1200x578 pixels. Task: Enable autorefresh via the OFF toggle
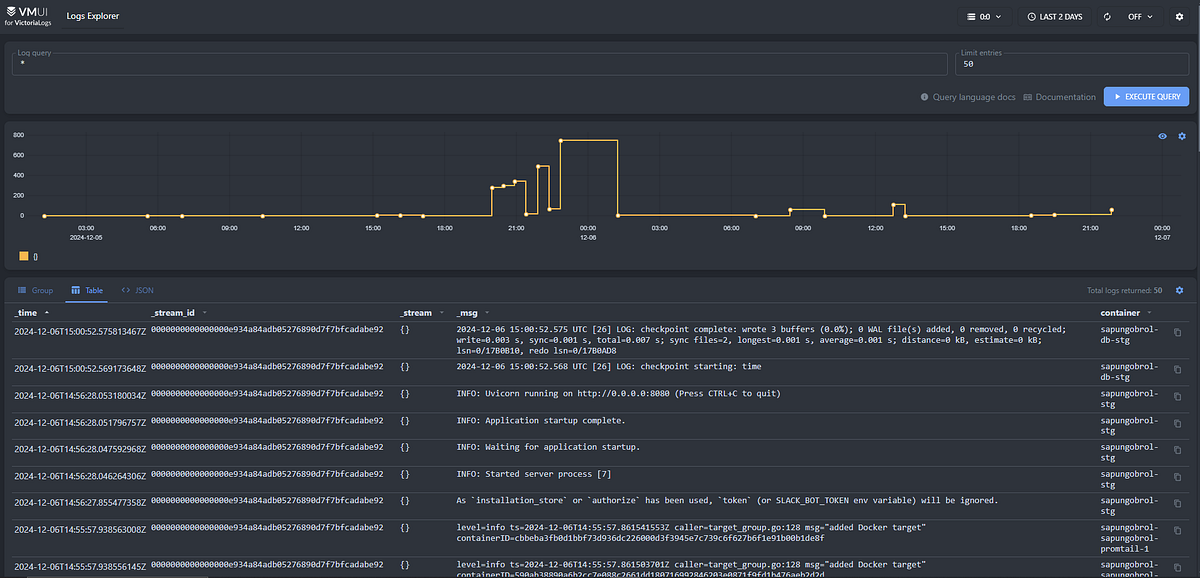point(1135,16)
